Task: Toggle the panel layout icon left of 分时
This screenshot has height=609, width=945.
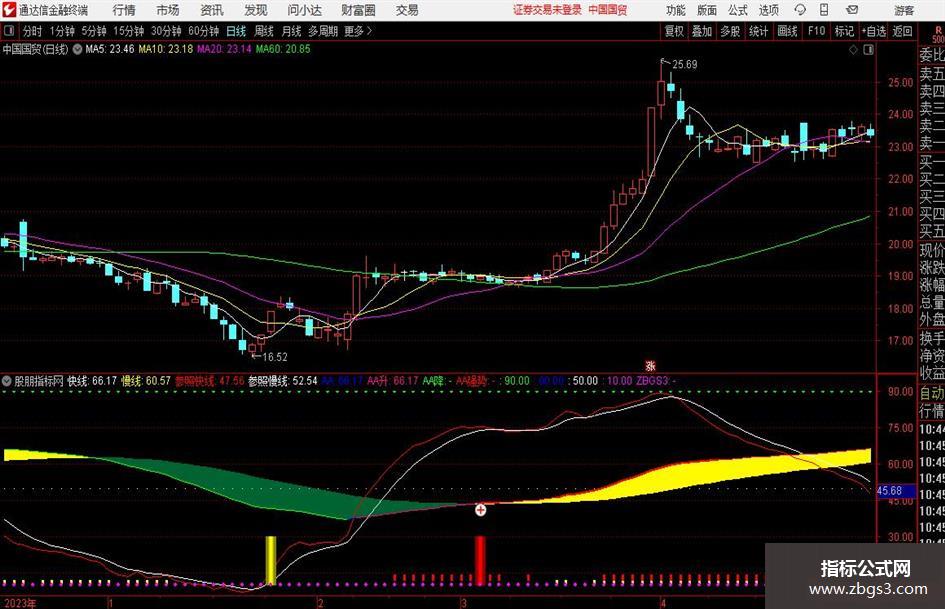Action: point(9,31)
